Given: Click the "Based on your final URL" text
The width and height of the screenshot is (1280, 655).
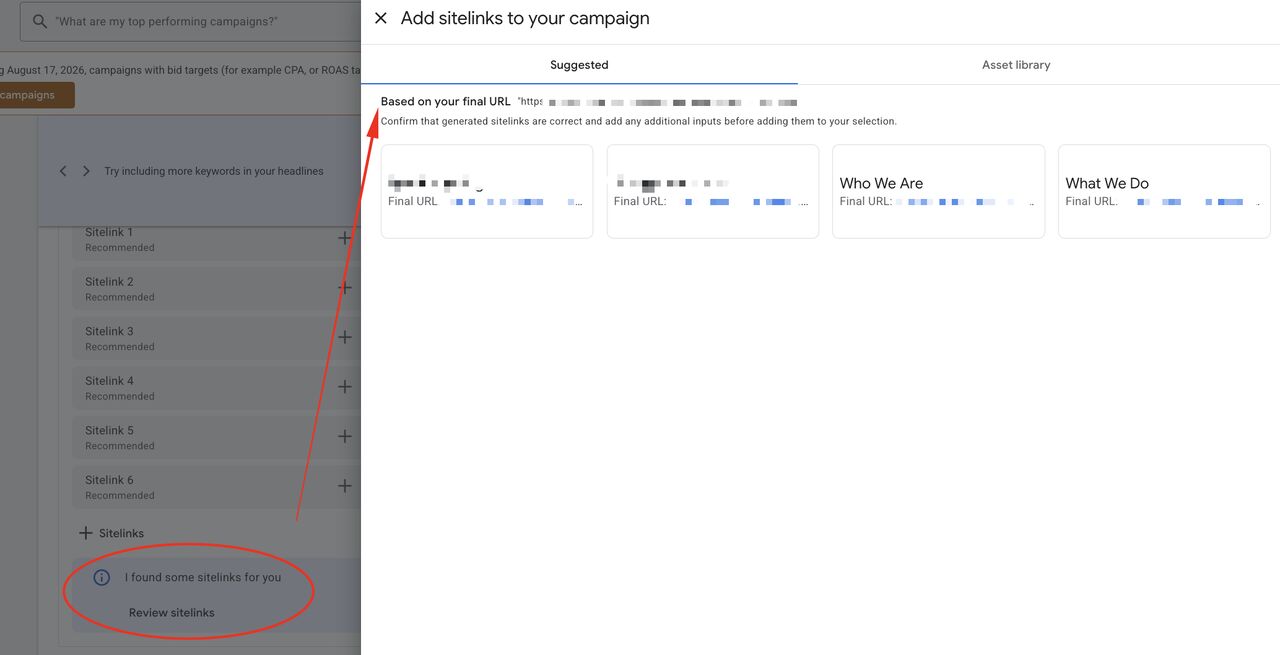Looking at the screenshot, I should (446, 102).
